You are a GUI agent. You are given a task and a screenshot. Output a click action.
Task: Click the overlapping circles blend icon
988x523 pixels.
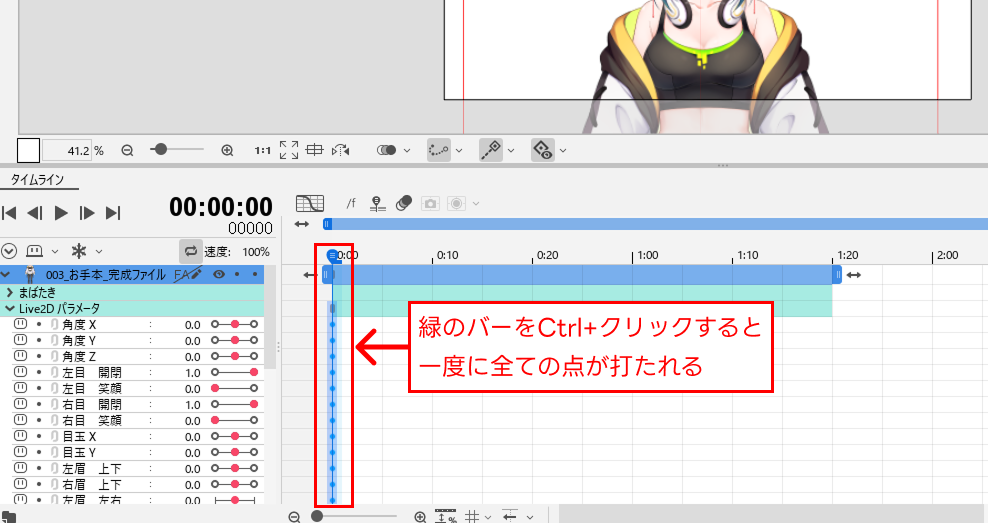pyautogui.click(x=404, y=203)
